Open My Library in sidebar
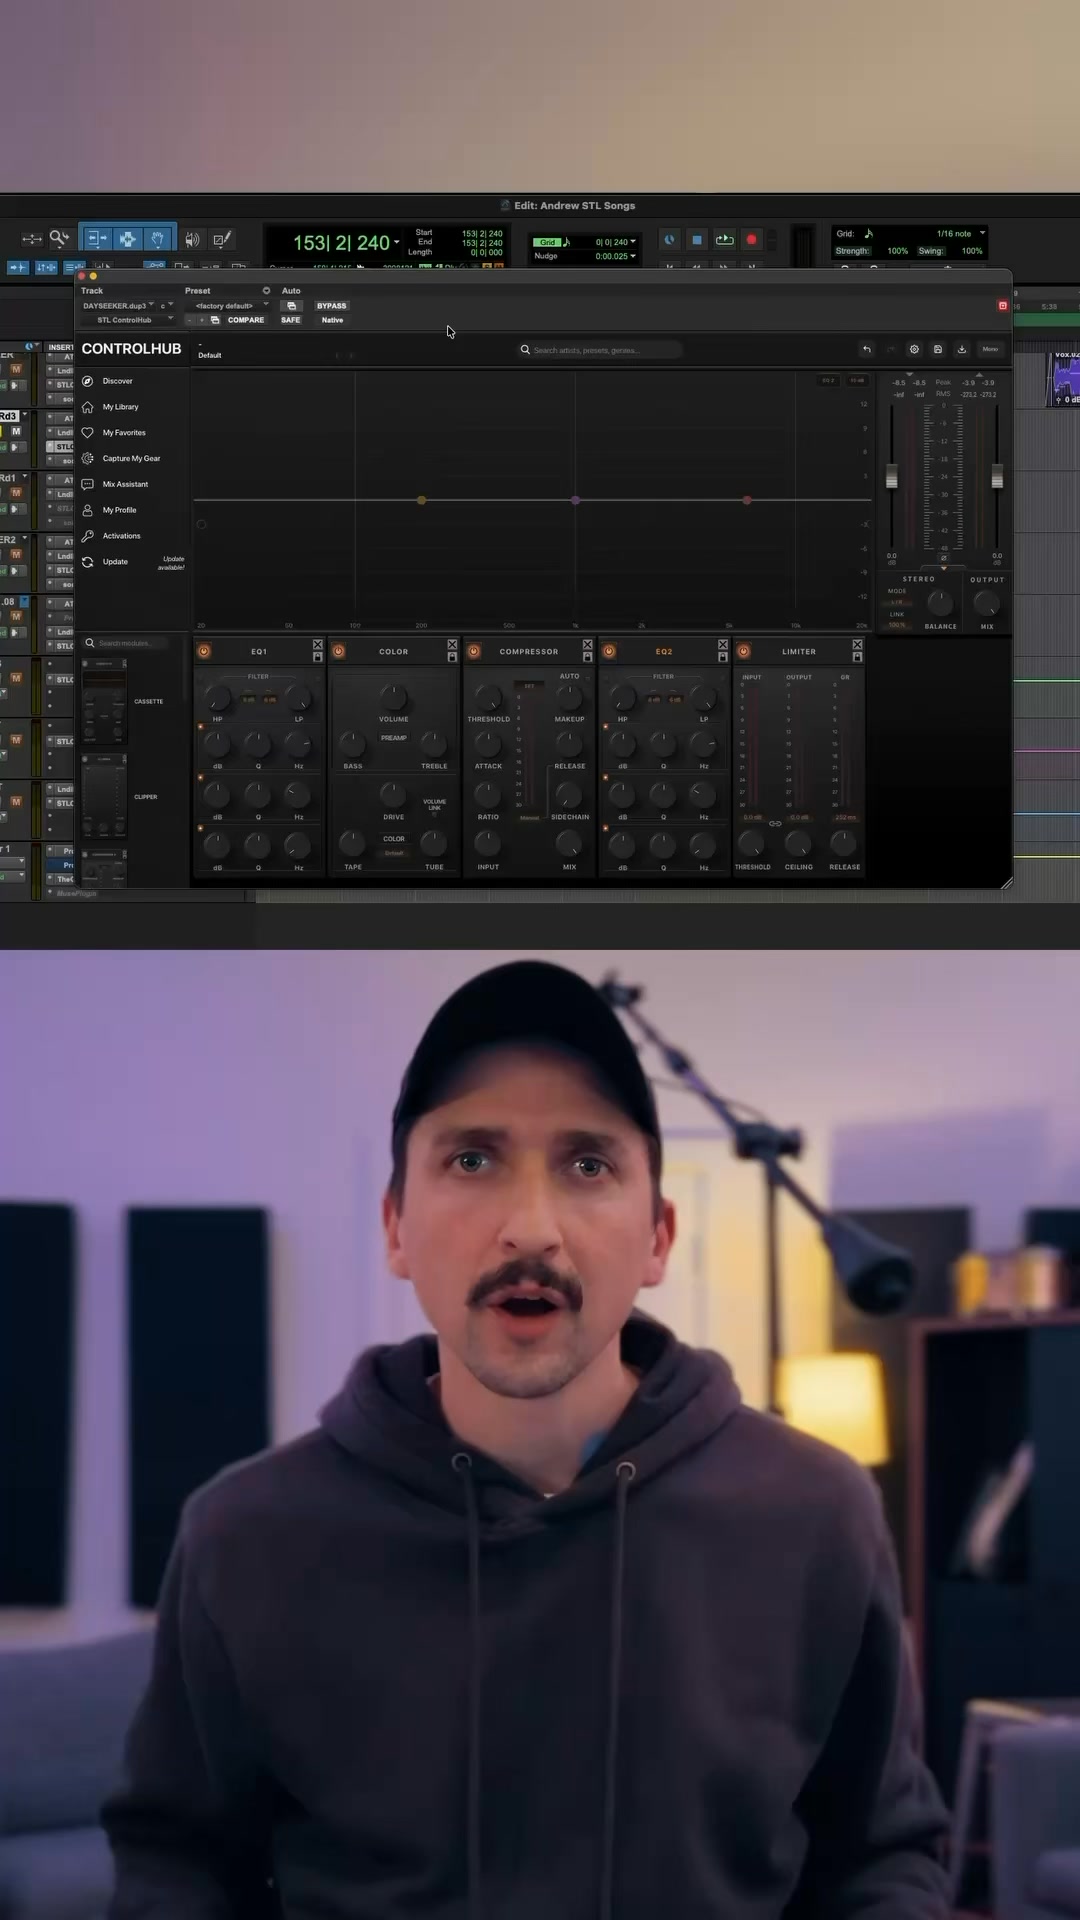This screenshot has height=1920, width=1080. (120, 407)
